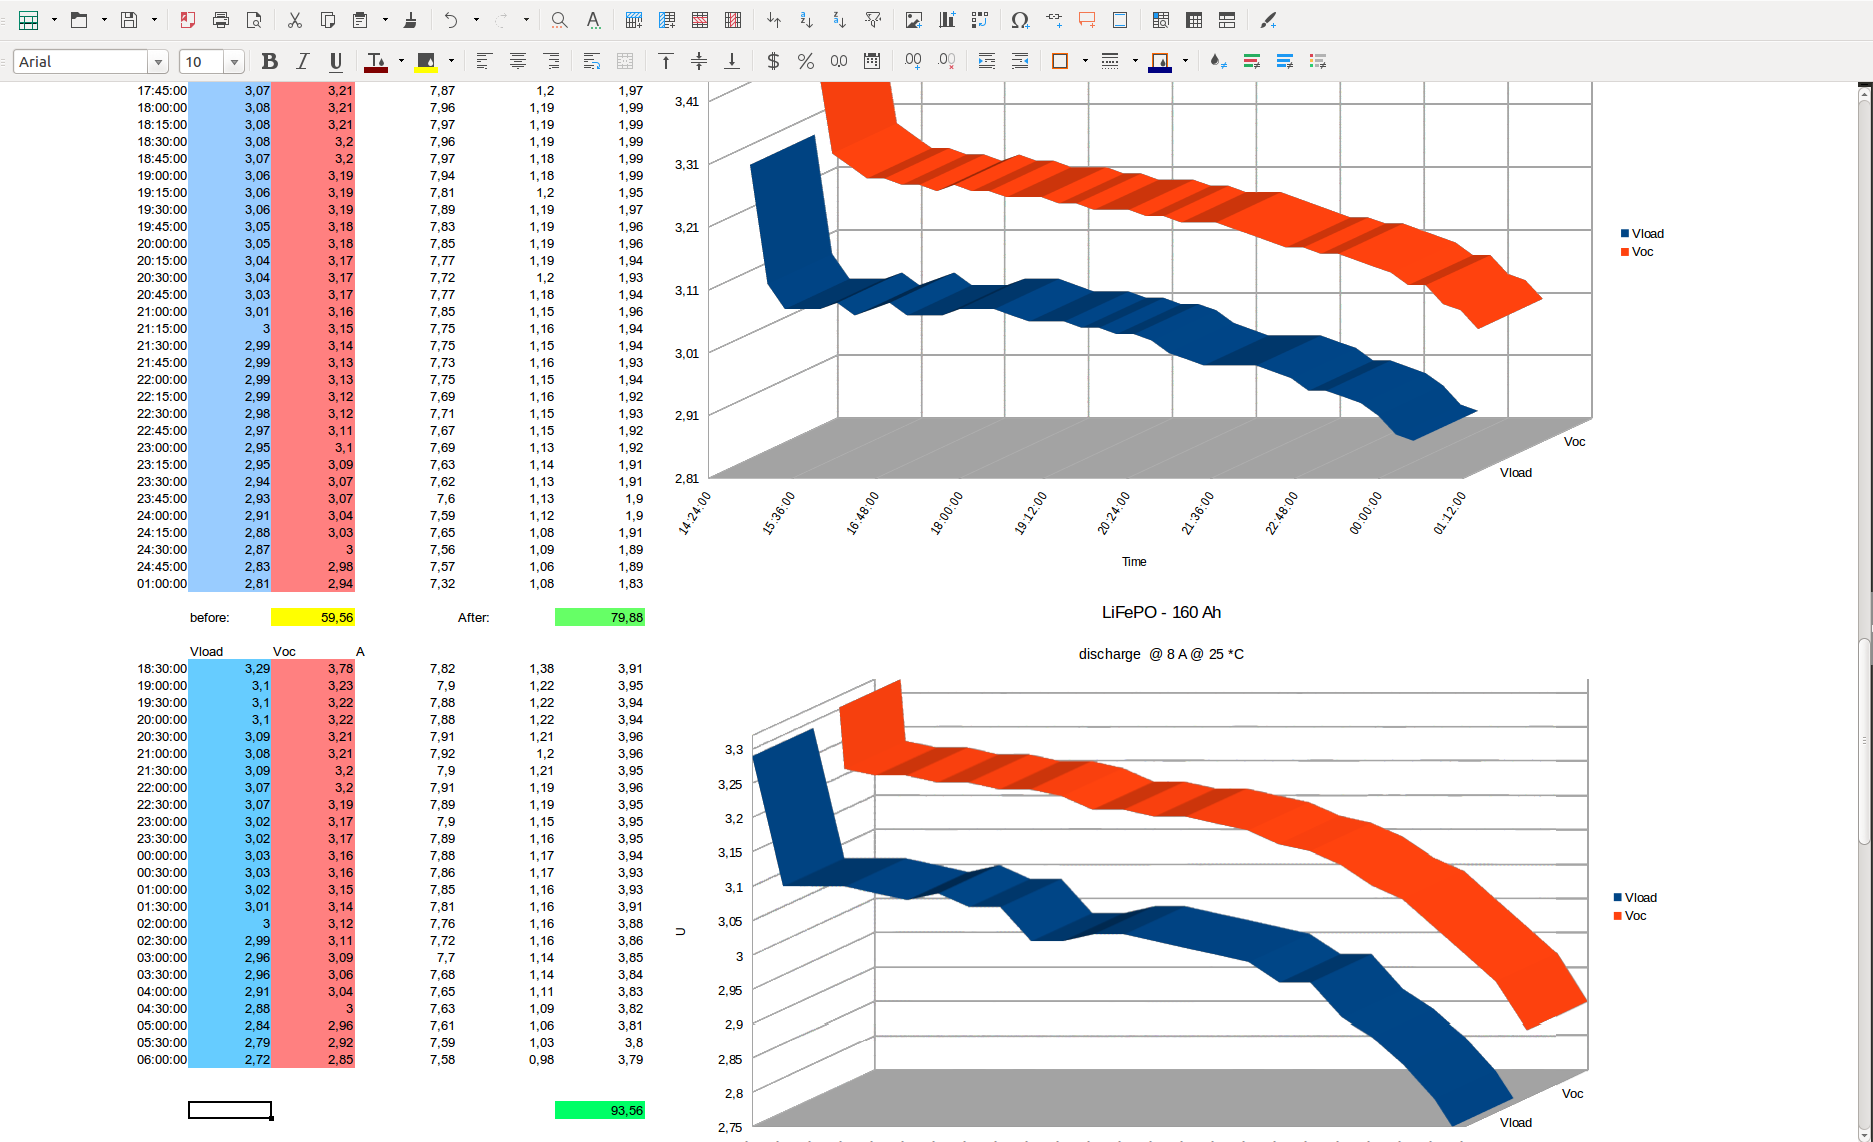The width and height of the screenshot is (1873, 1142).
Task: Click the Clone Formatting paintbrush icon
Action: (x=410, y=20)
